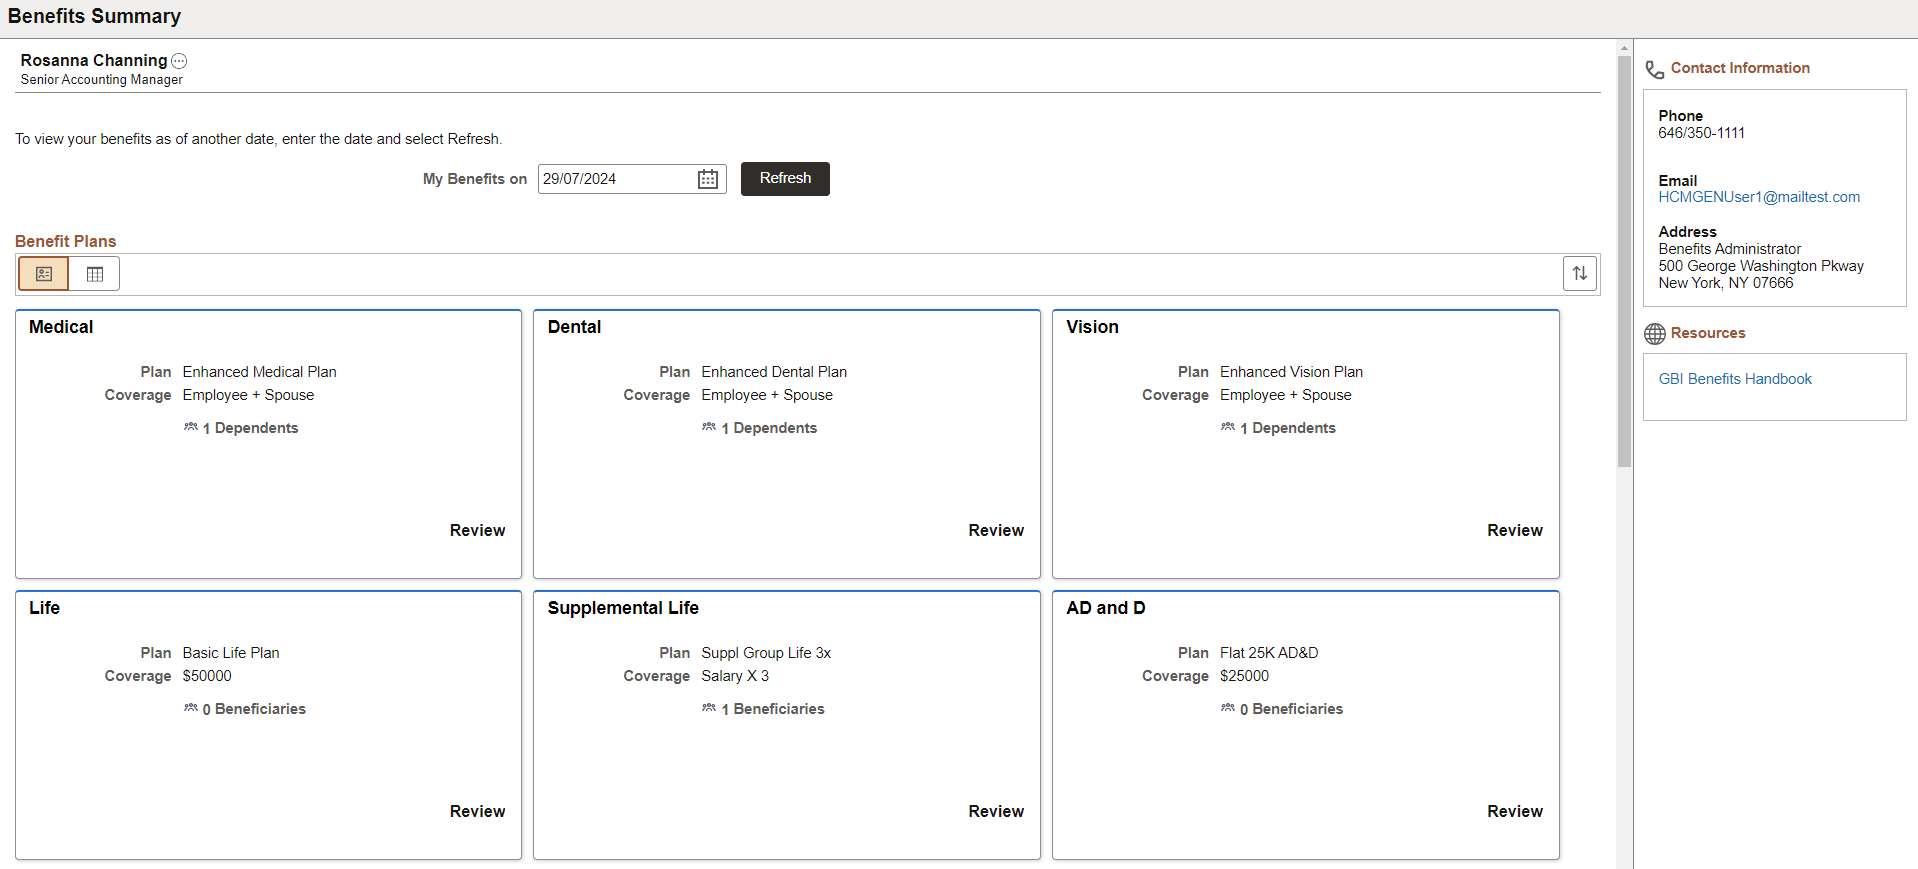The height and width of the screenshot is (869, 1918).
Task: Click the Enhanced Vision Plan text
Action: [1291, 372]
